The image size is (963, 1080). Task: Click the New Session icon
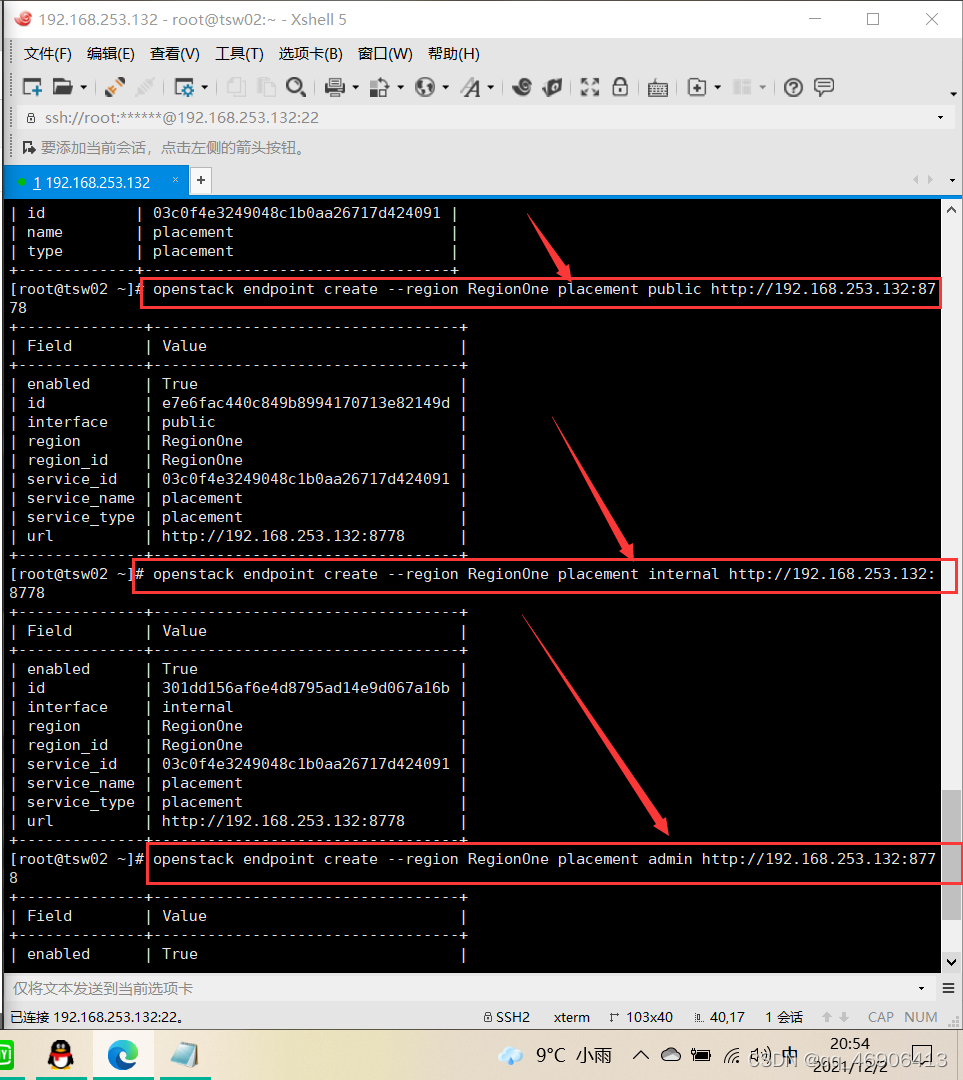32,87
